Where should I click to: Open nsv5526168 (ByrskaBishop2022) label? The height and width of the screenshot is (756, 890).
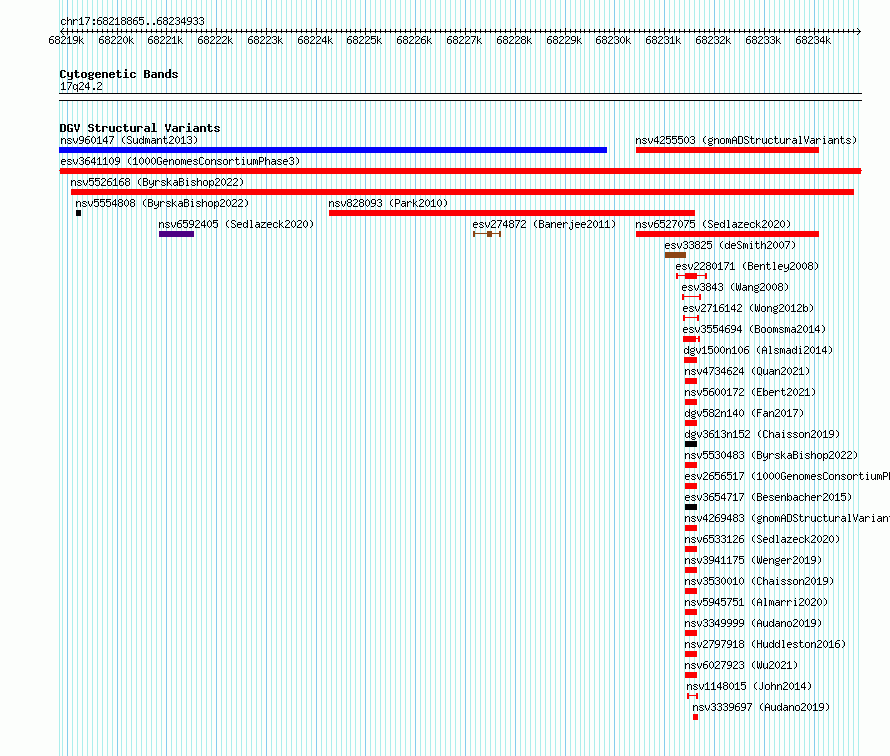(157, 182)
